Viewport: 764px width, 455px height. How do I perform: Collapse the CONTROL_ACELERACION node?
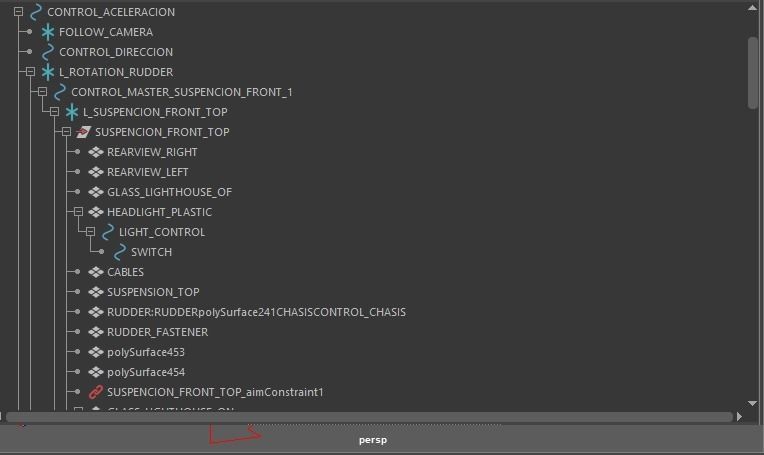tap(18, 12)
